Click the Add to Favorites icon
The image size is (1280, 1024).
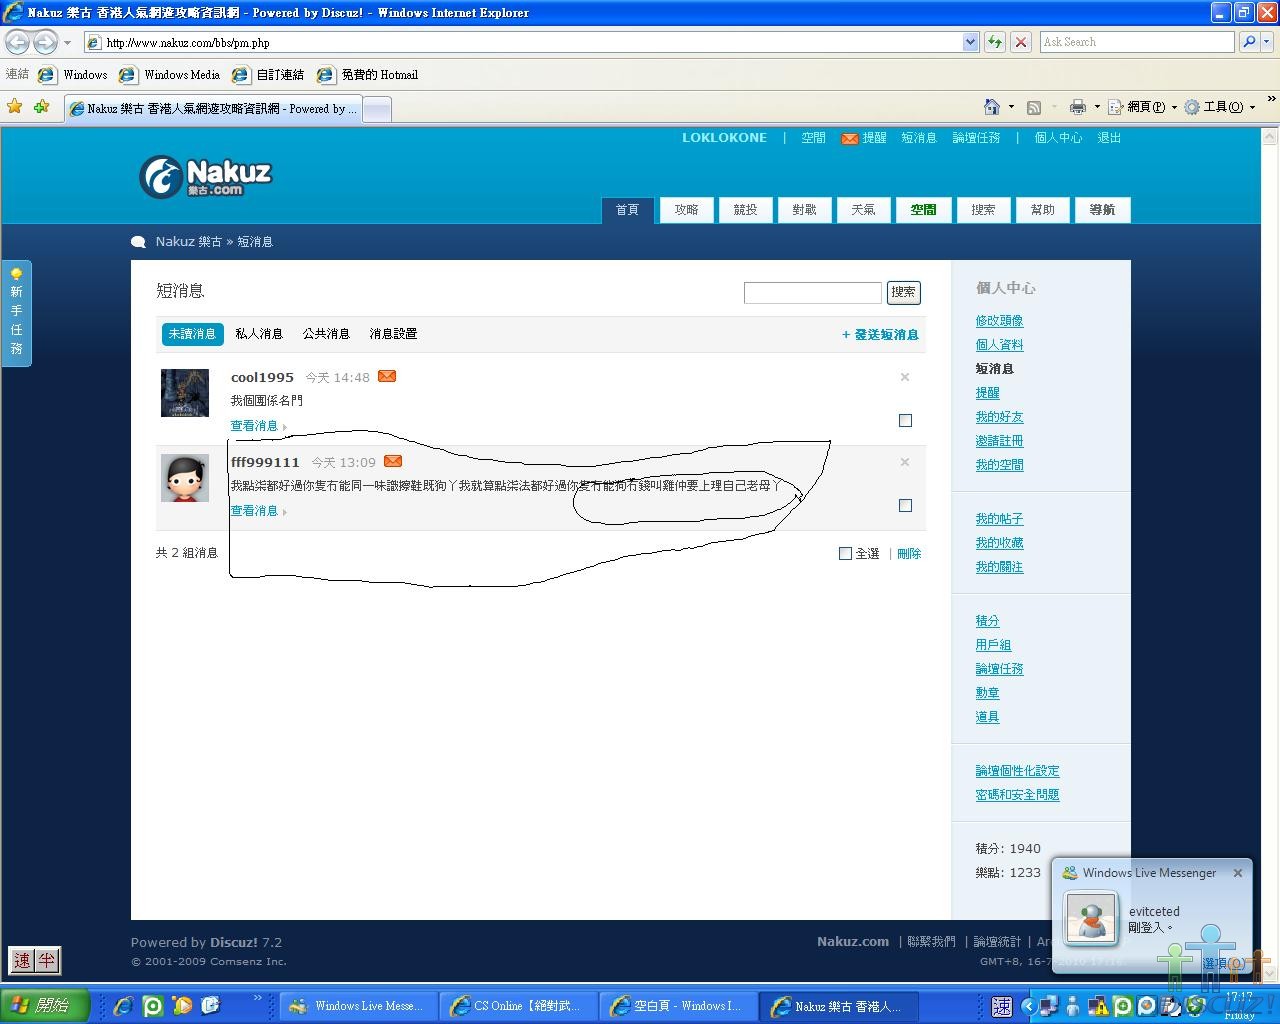click(41, 106)
